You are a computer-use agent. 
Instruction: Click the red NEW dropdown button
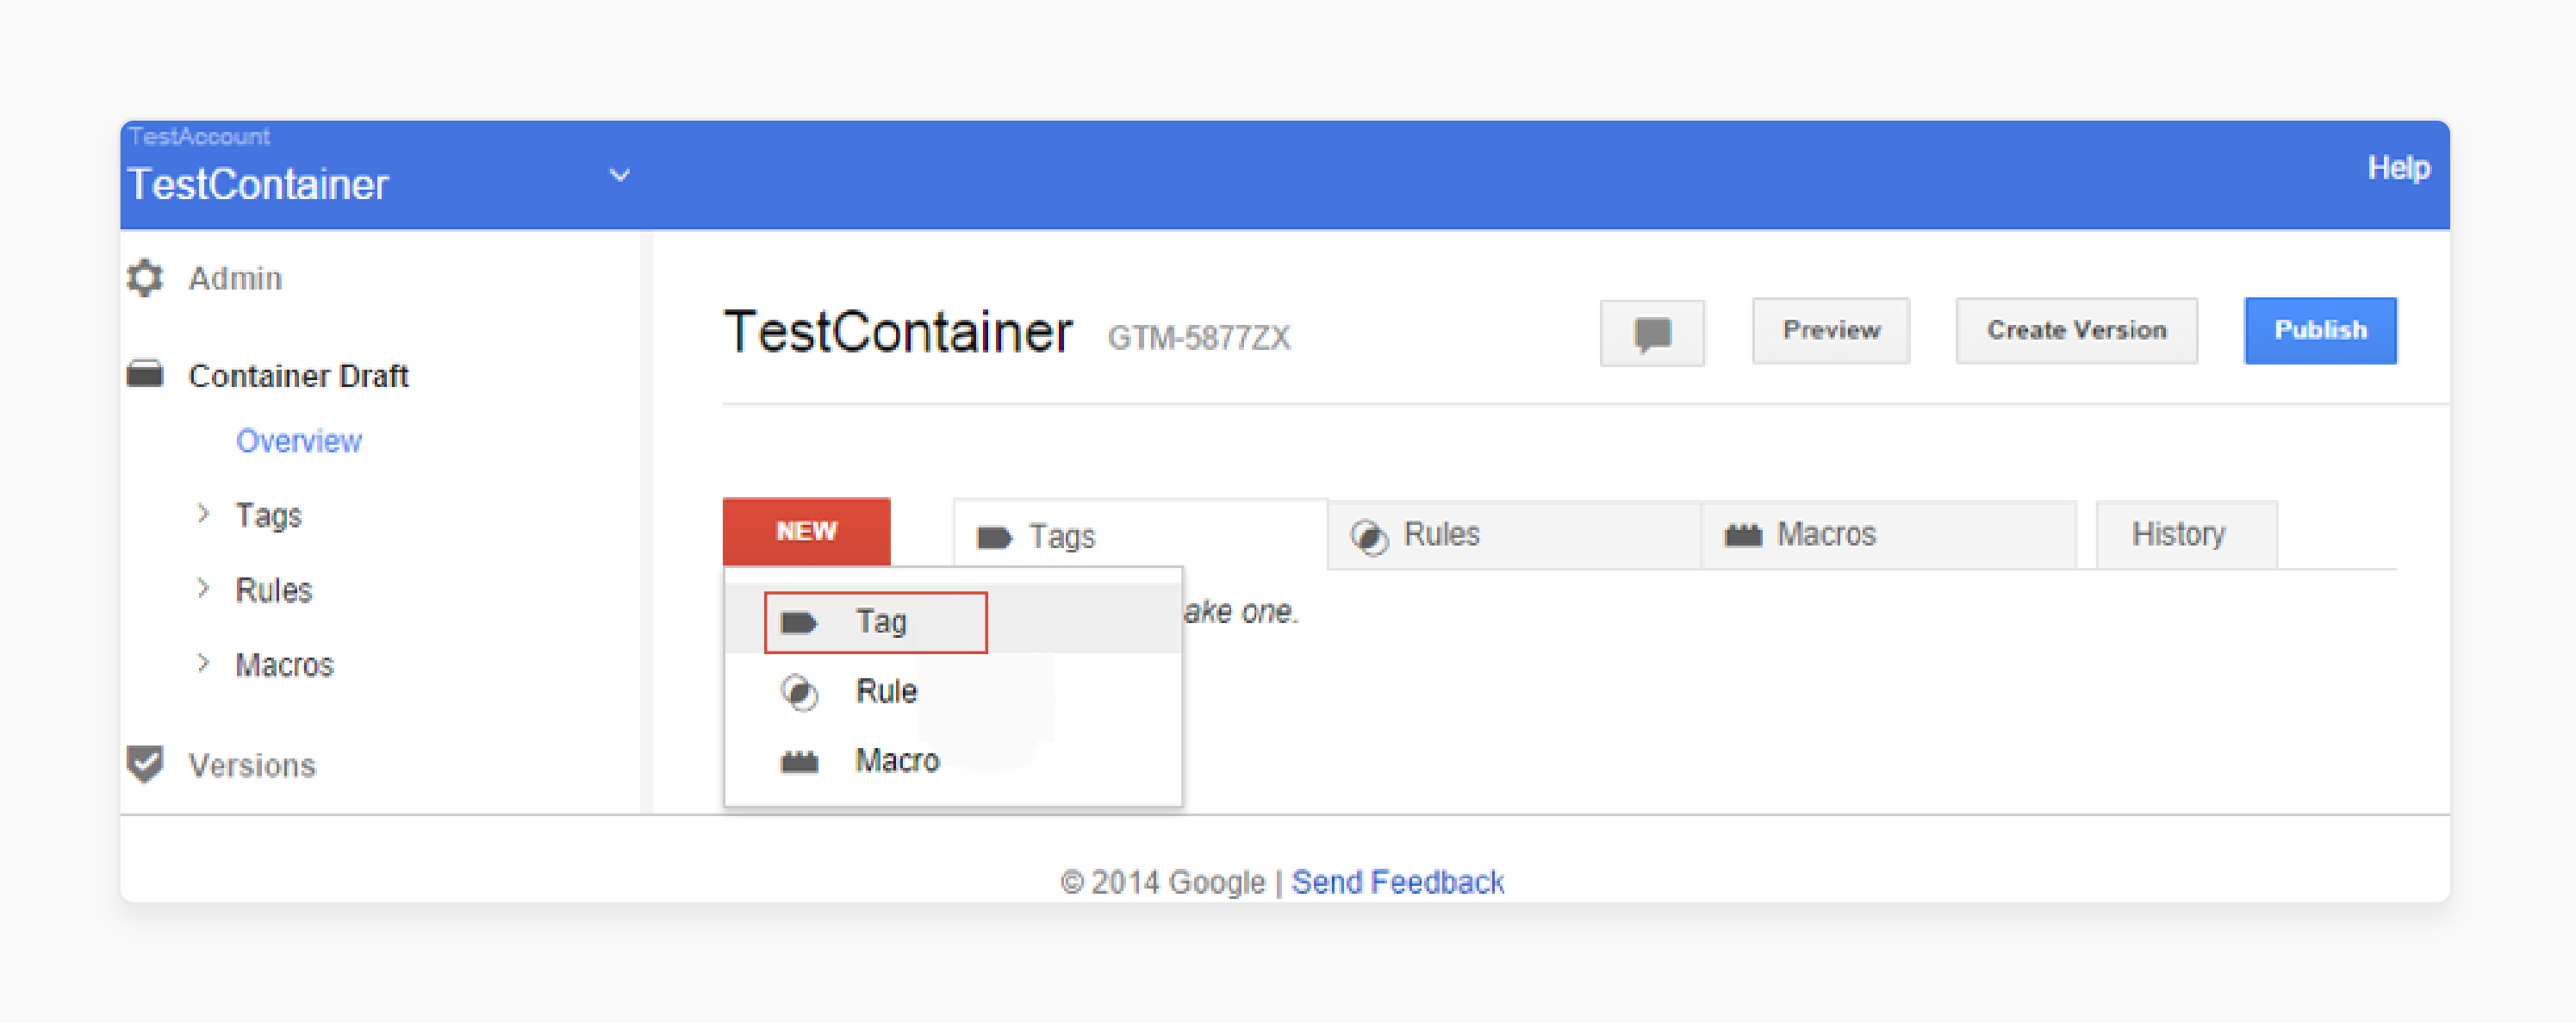pyautogui.click(x=806, y=531)
